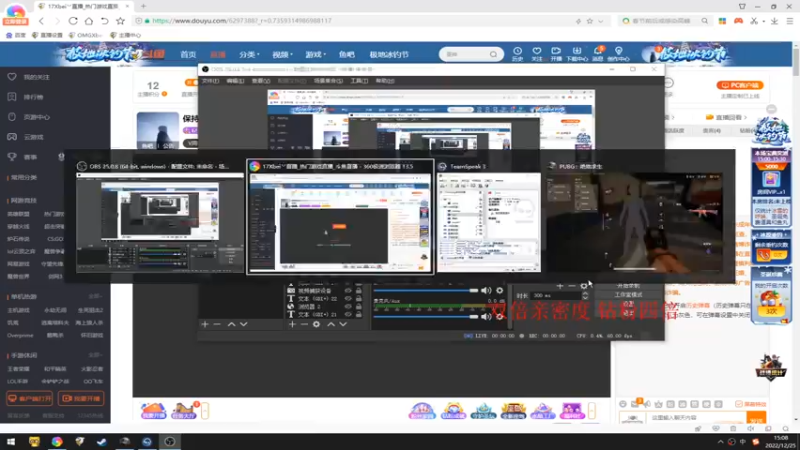Open source properties gear in OBS sources toolbar
The height and width of the screenshot is (450, 800).
pyautogui.click(x=316, y=324)
